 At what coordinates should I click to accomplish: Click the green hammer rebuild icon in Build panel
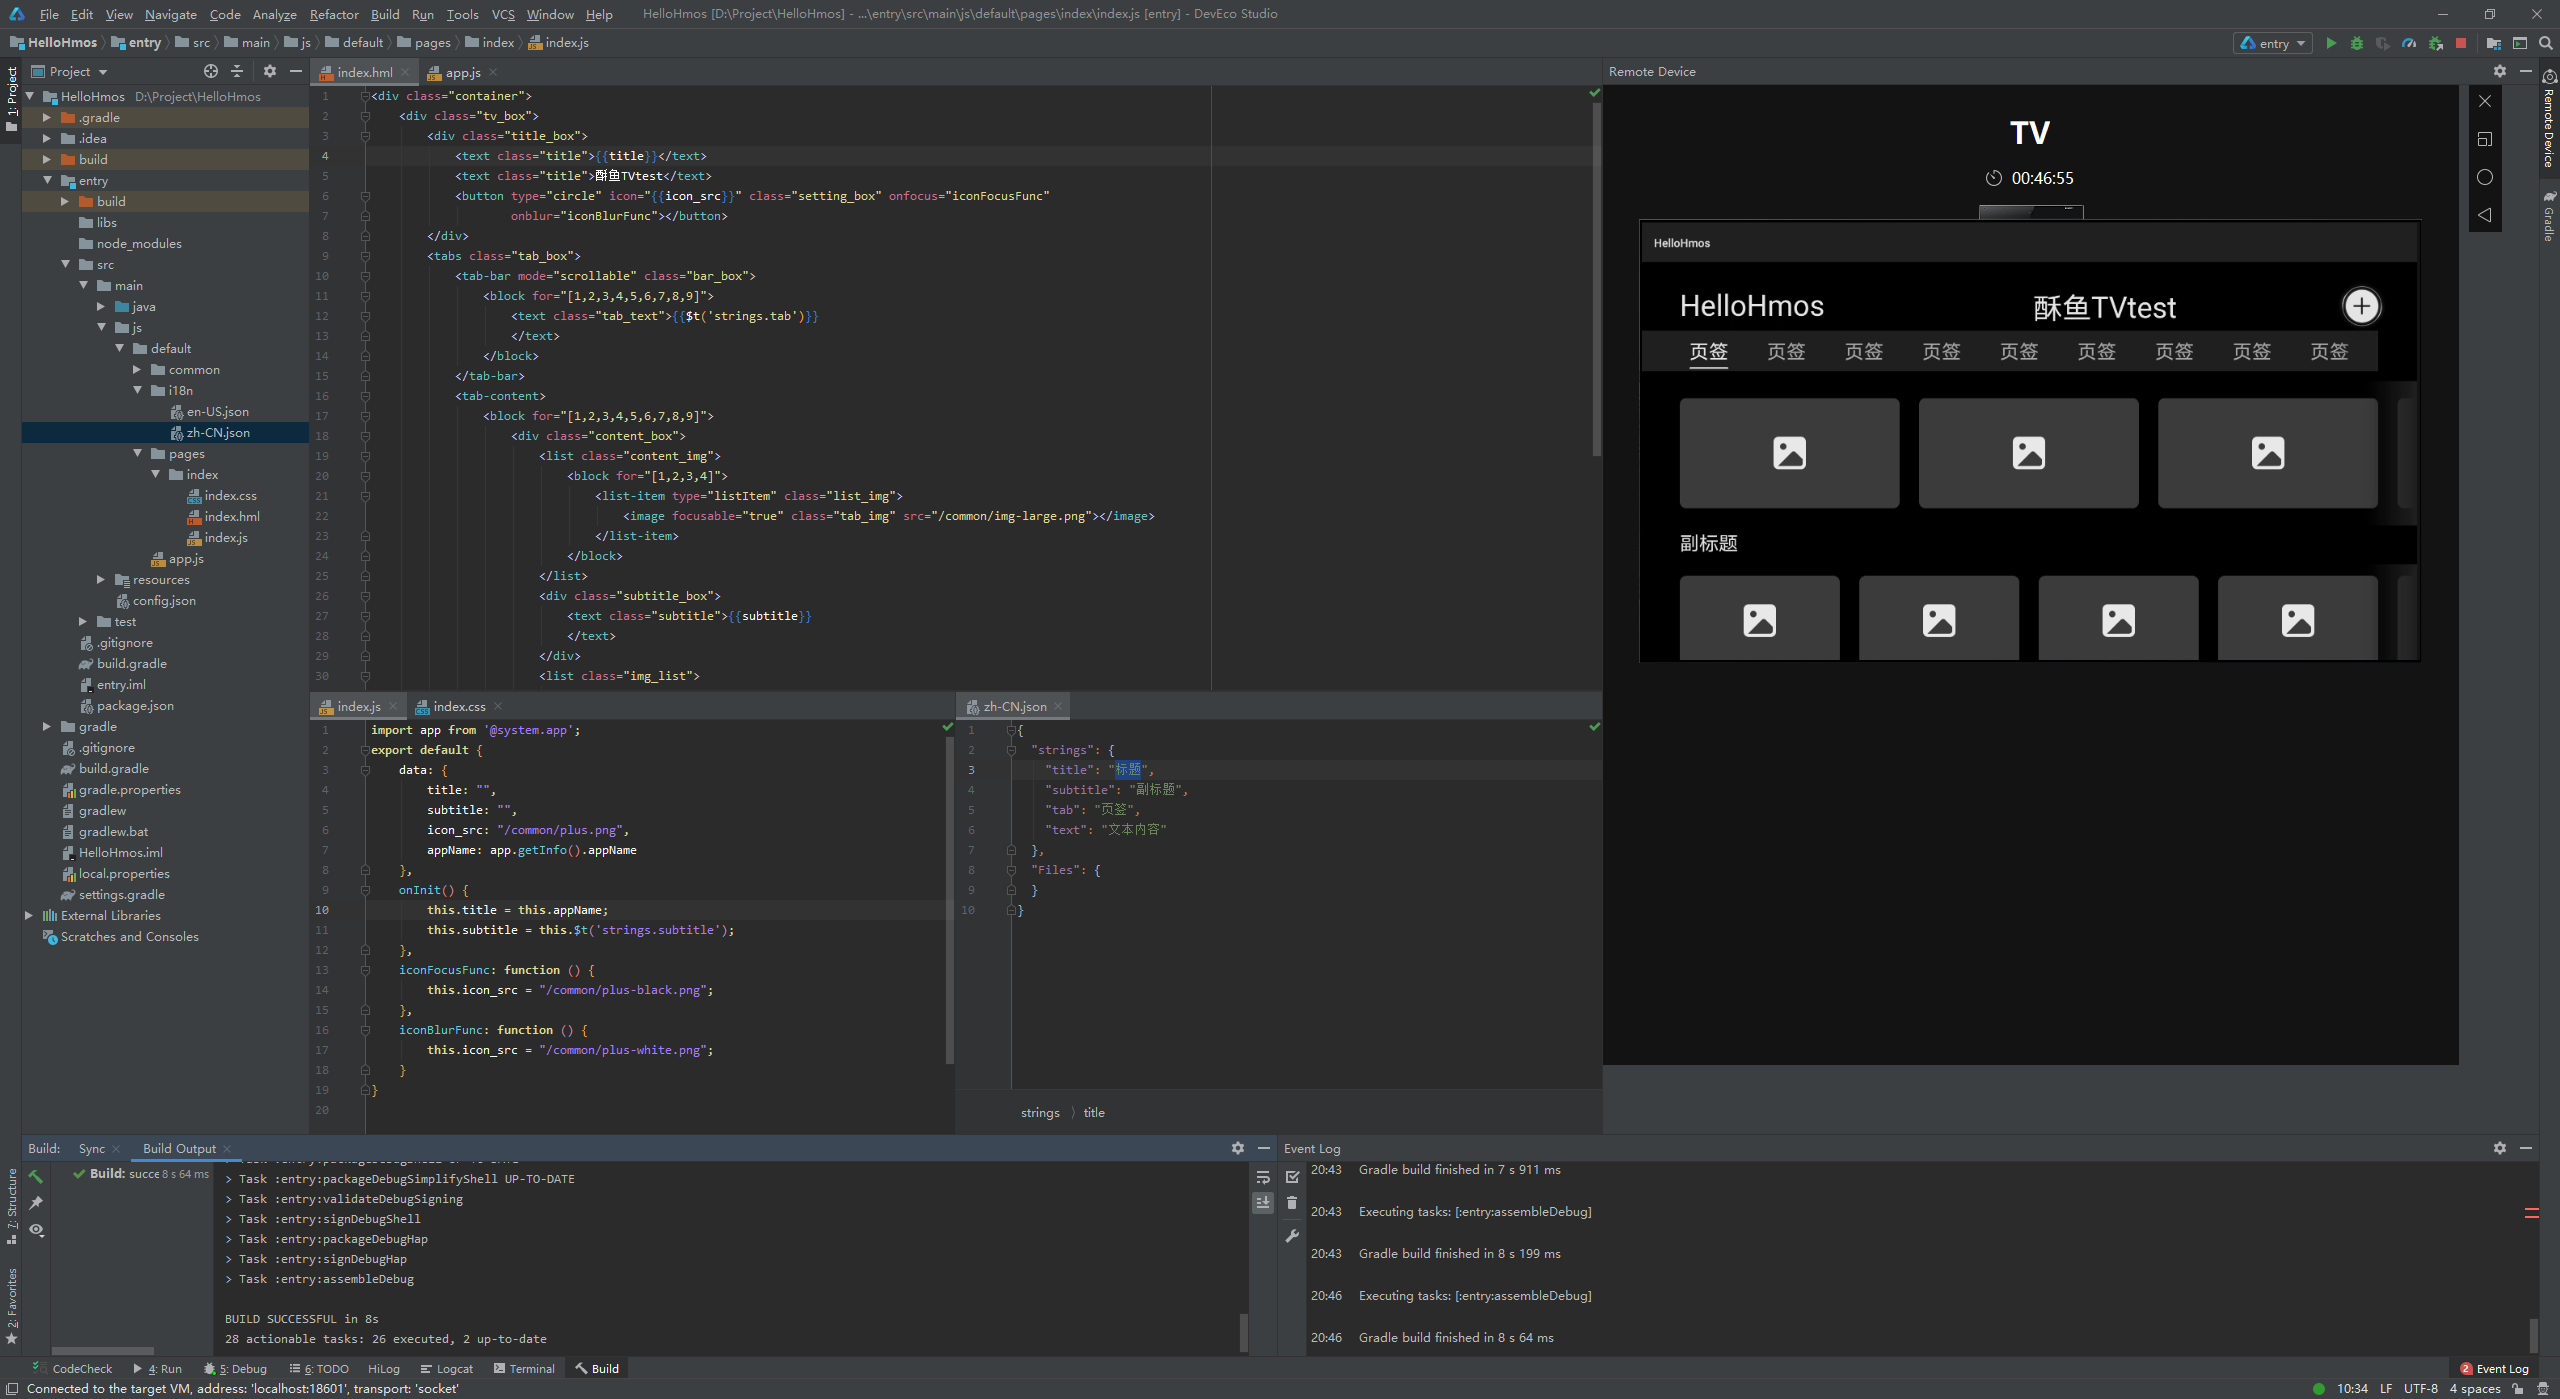coord(36,1176)
